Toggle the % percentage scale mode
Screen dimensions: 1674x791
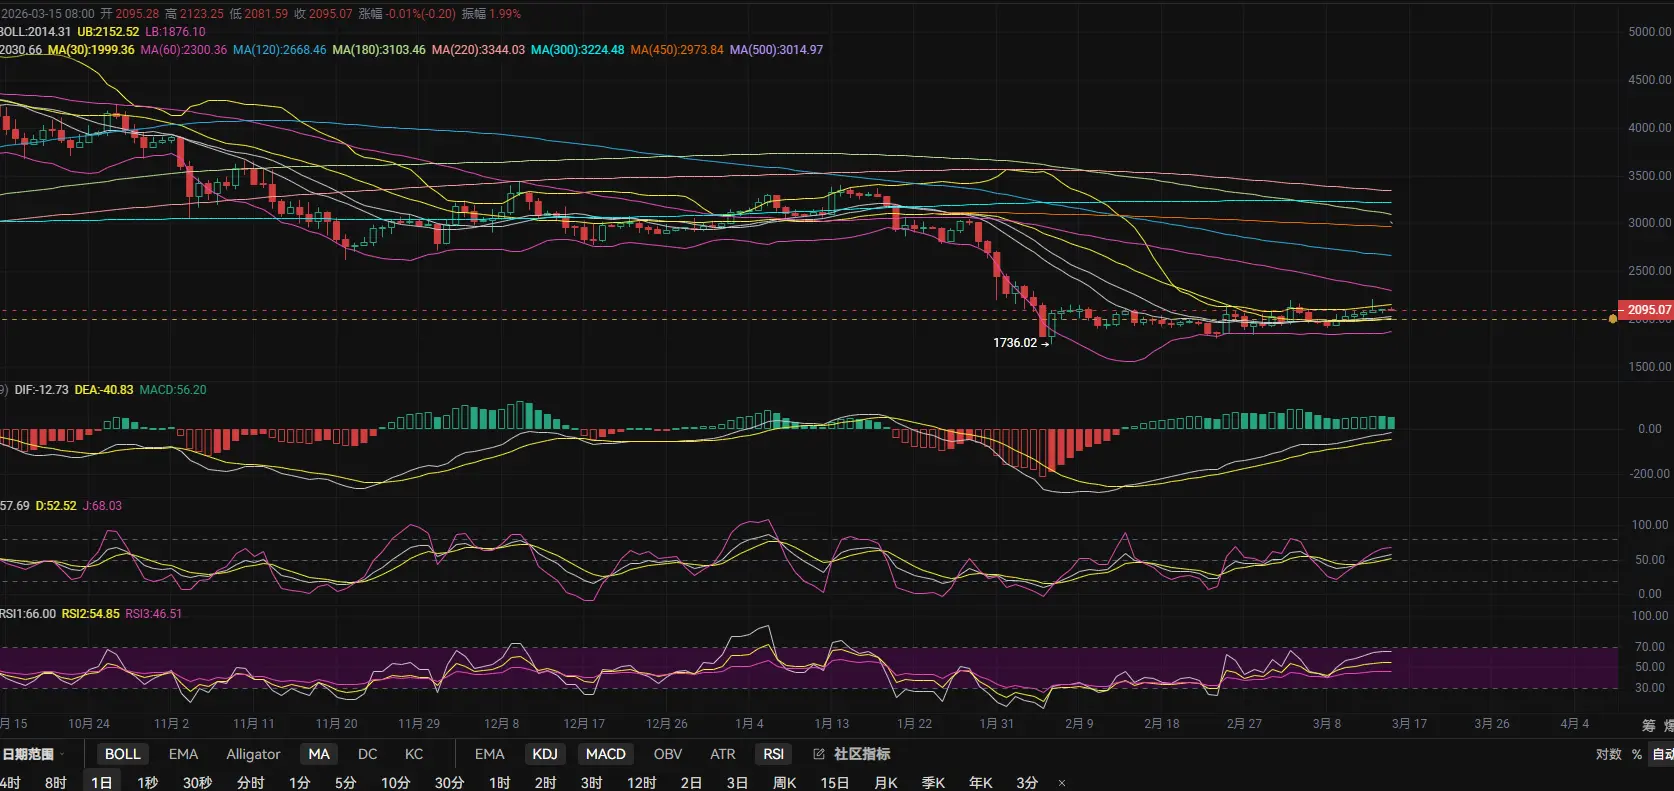(1637, 754)
